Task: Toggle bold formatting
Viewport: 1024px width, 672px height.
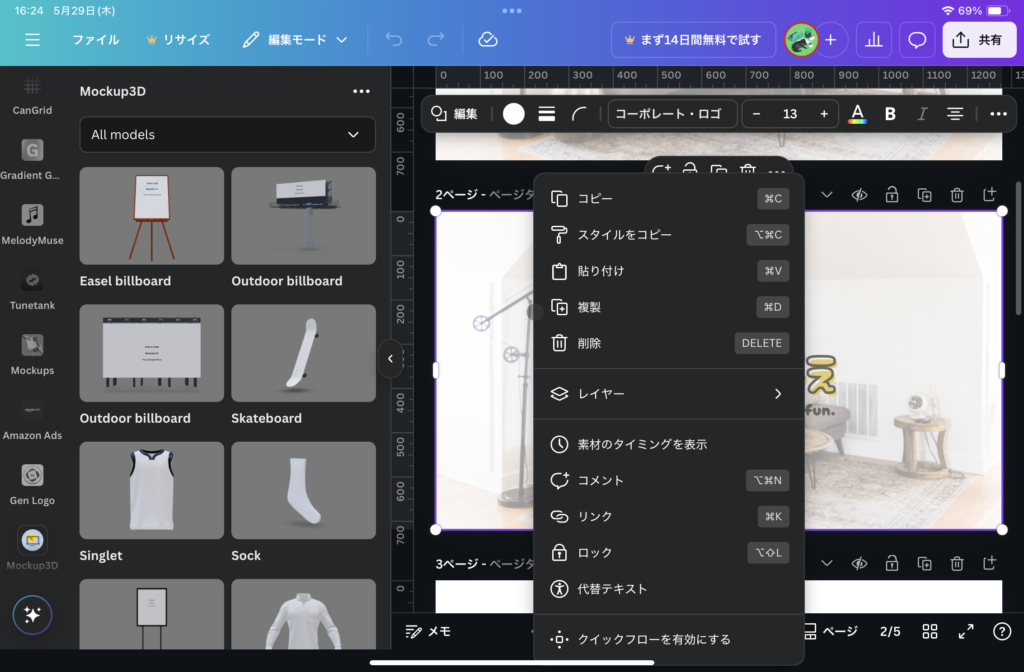Action: pos(889,114)
